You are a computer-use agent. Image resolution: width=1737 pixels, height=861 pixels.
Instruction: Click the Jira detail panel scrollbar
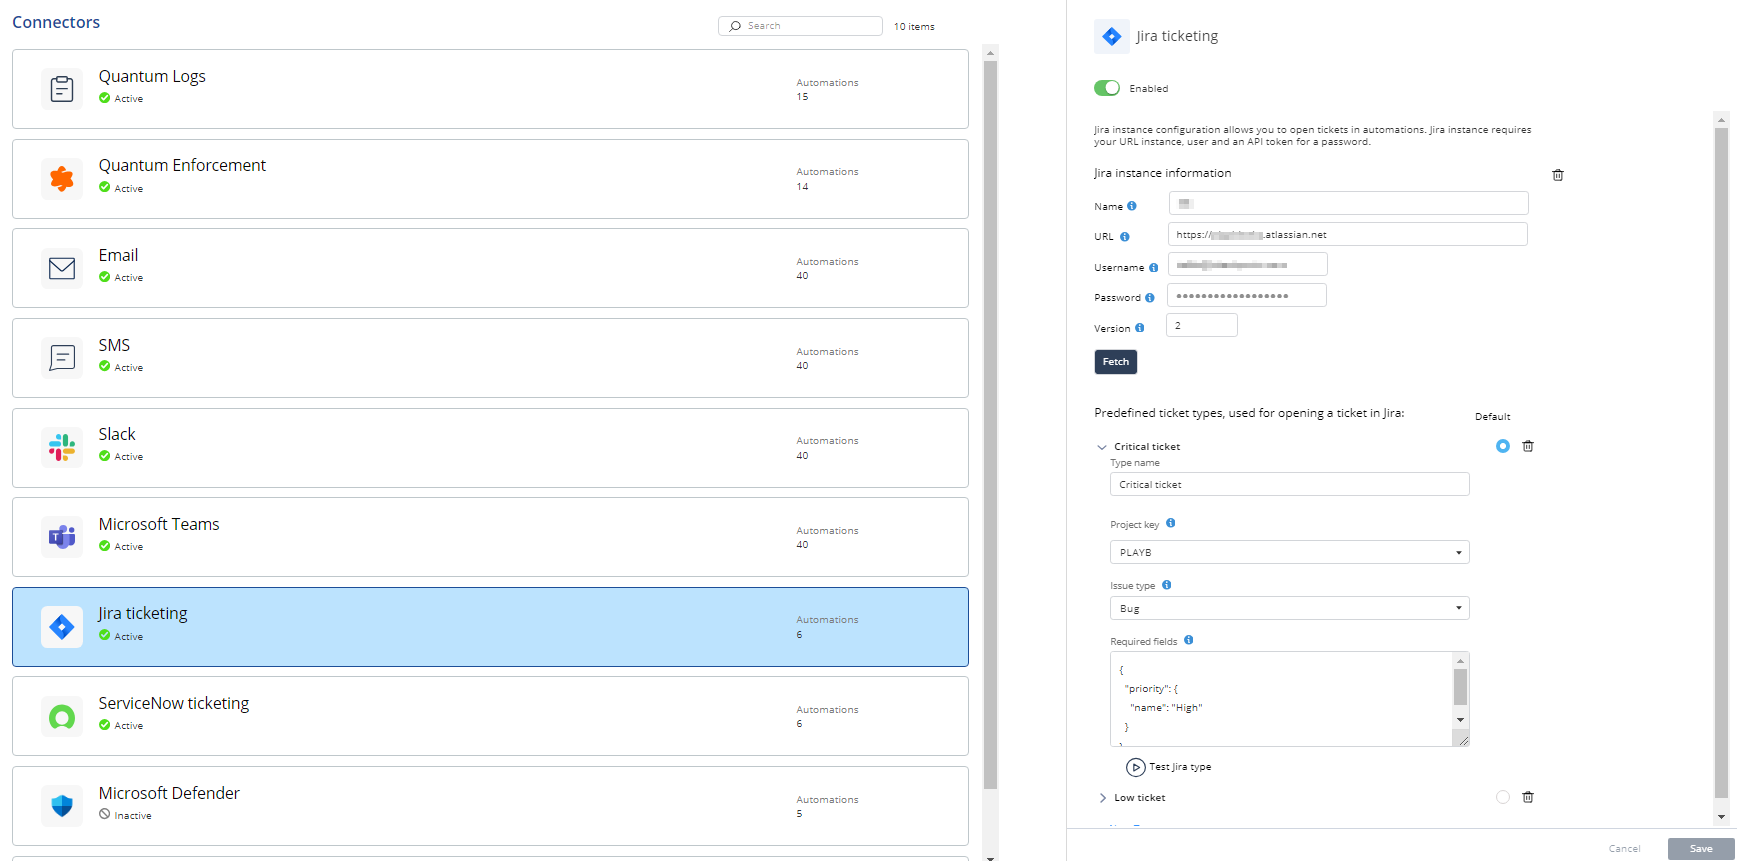(x=1721, y=462)
